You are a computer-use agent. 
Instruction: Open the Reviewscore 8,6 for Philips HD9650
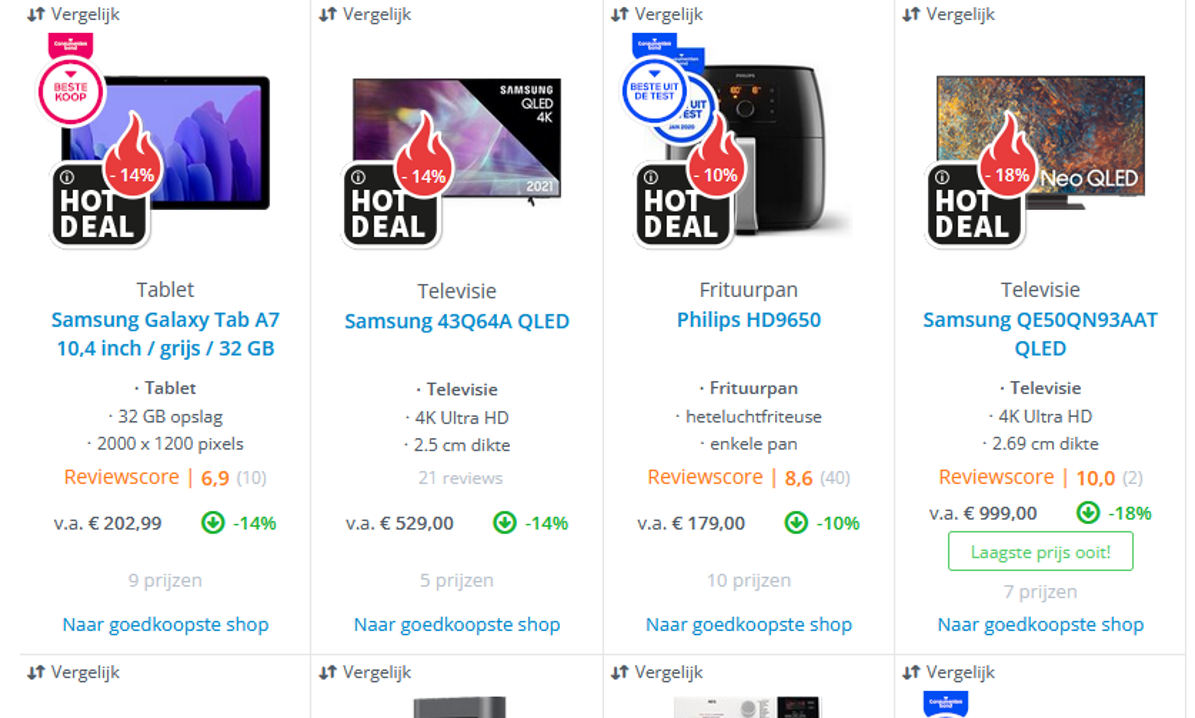pos(748,477)
